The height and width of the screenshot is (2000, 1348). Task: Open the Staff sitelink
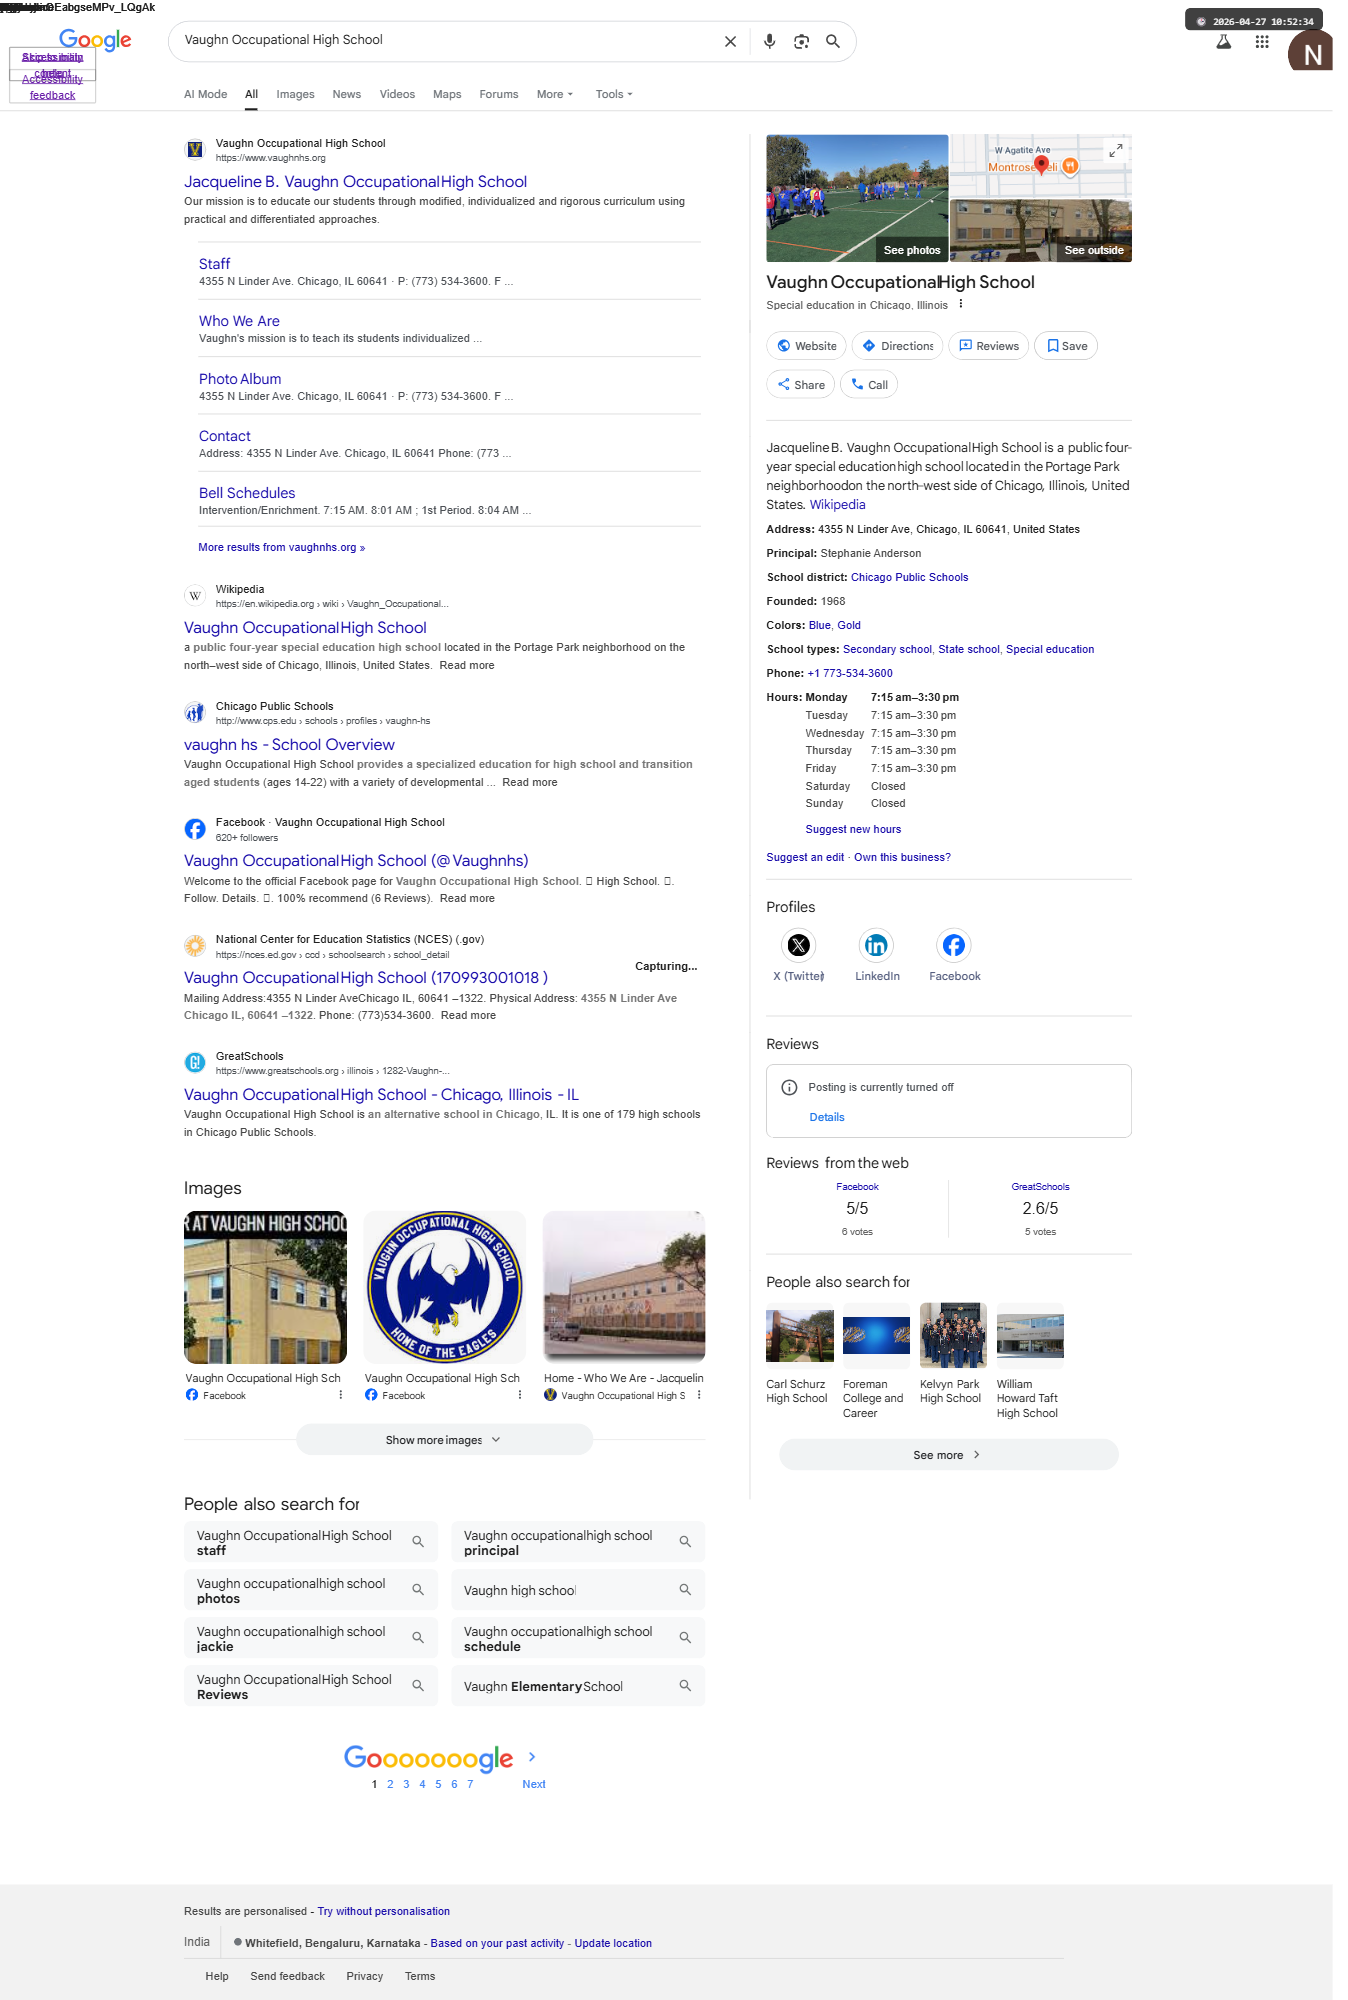[x=214, y=264]
